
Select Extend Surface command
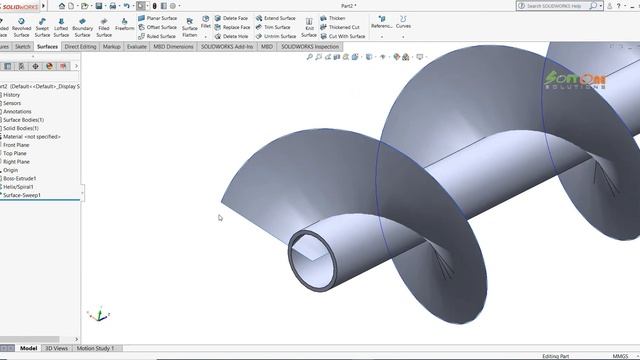coord(276,18)
